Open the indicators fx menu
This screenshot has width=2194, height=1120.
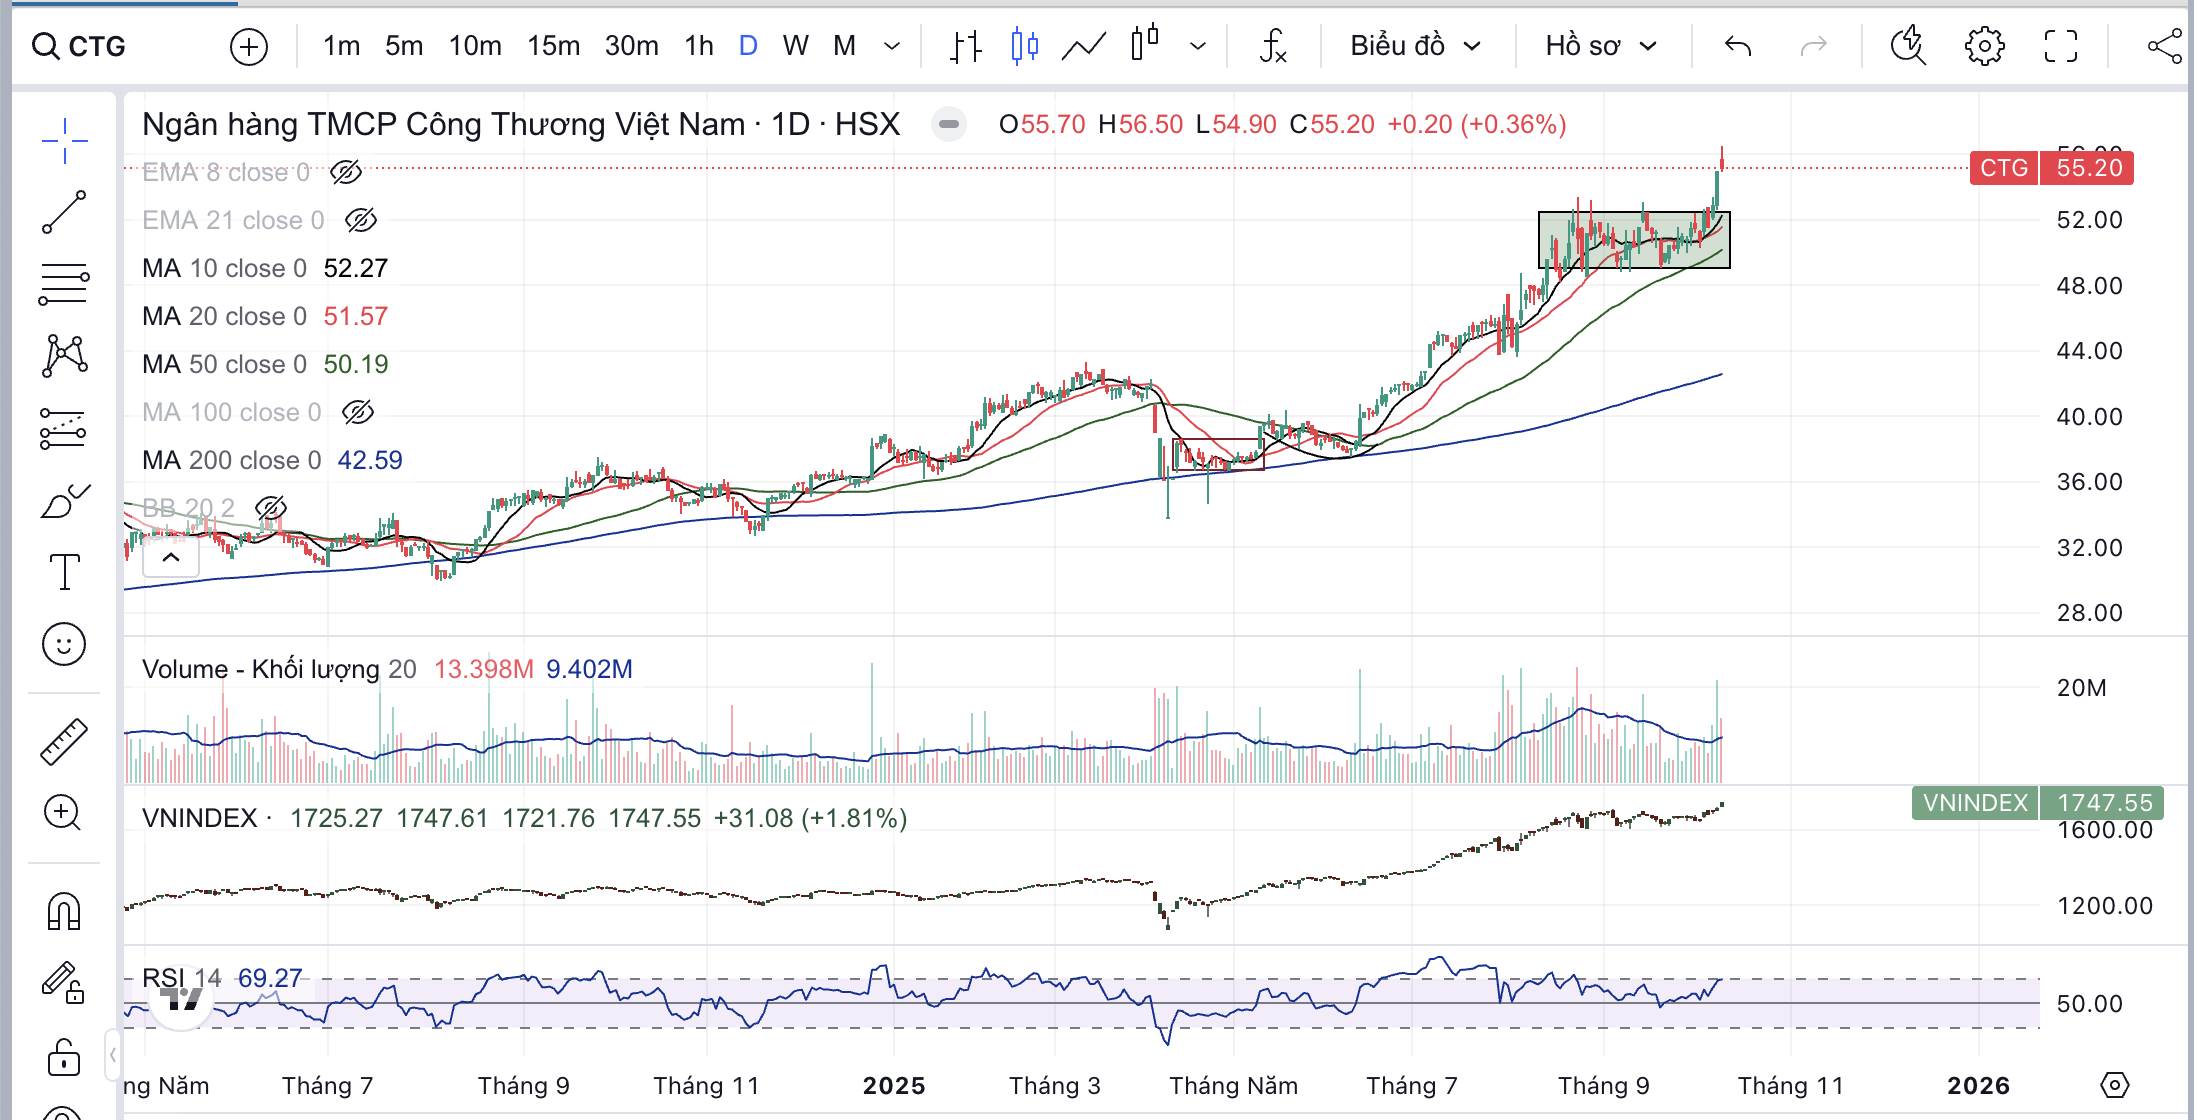(1272, 46)
